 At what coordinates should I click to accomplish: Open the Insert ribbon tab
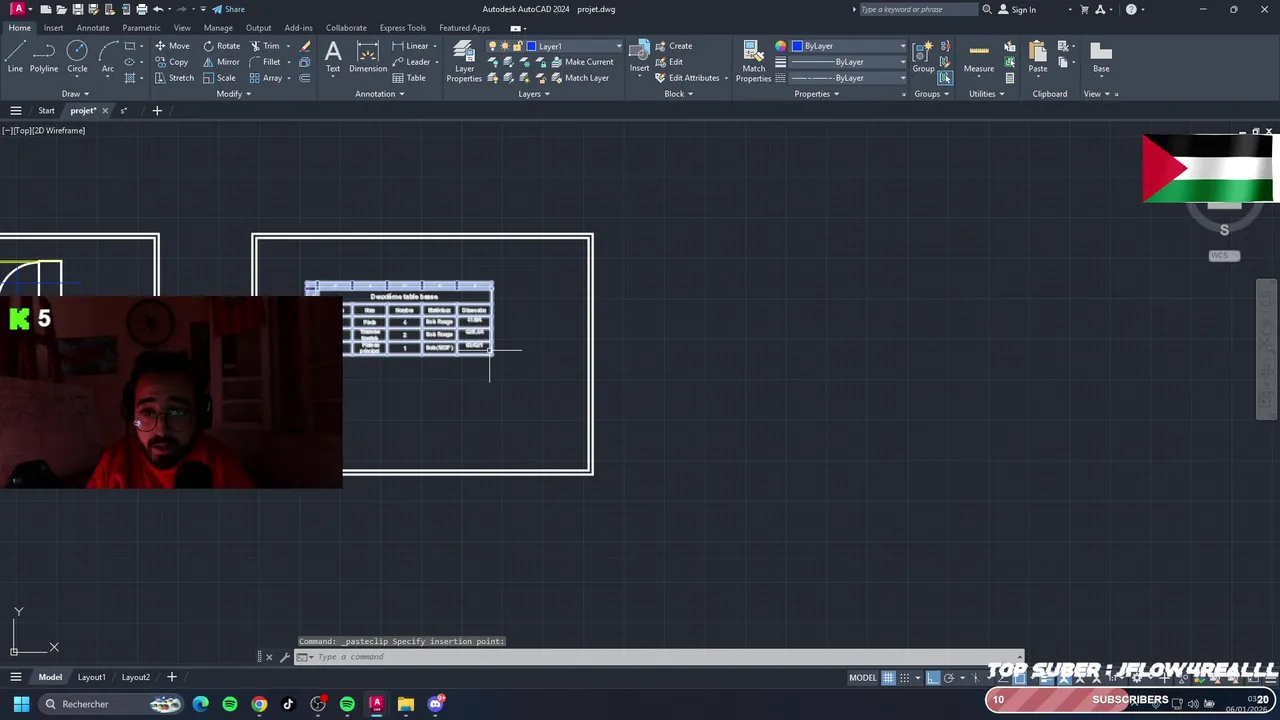[x=53, y=28]
